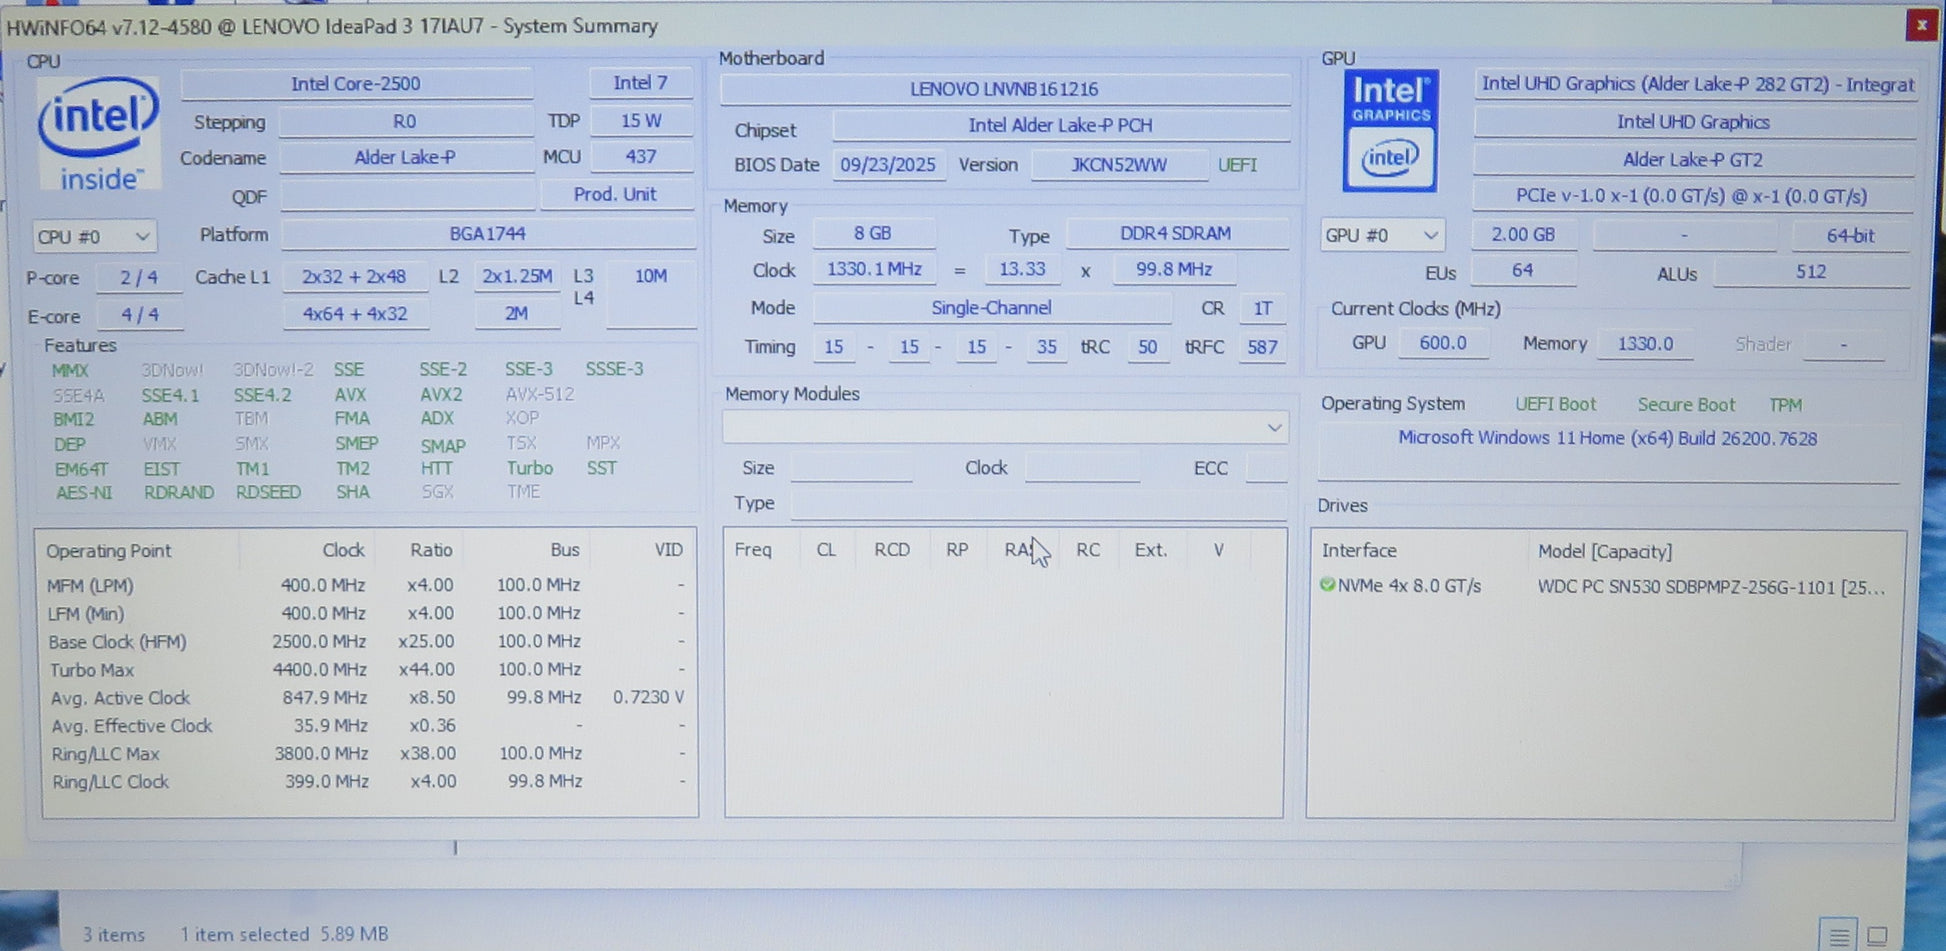1946x951 pixels.
Task: Click the Freq column header in memory table
Action: pos(753,550)
